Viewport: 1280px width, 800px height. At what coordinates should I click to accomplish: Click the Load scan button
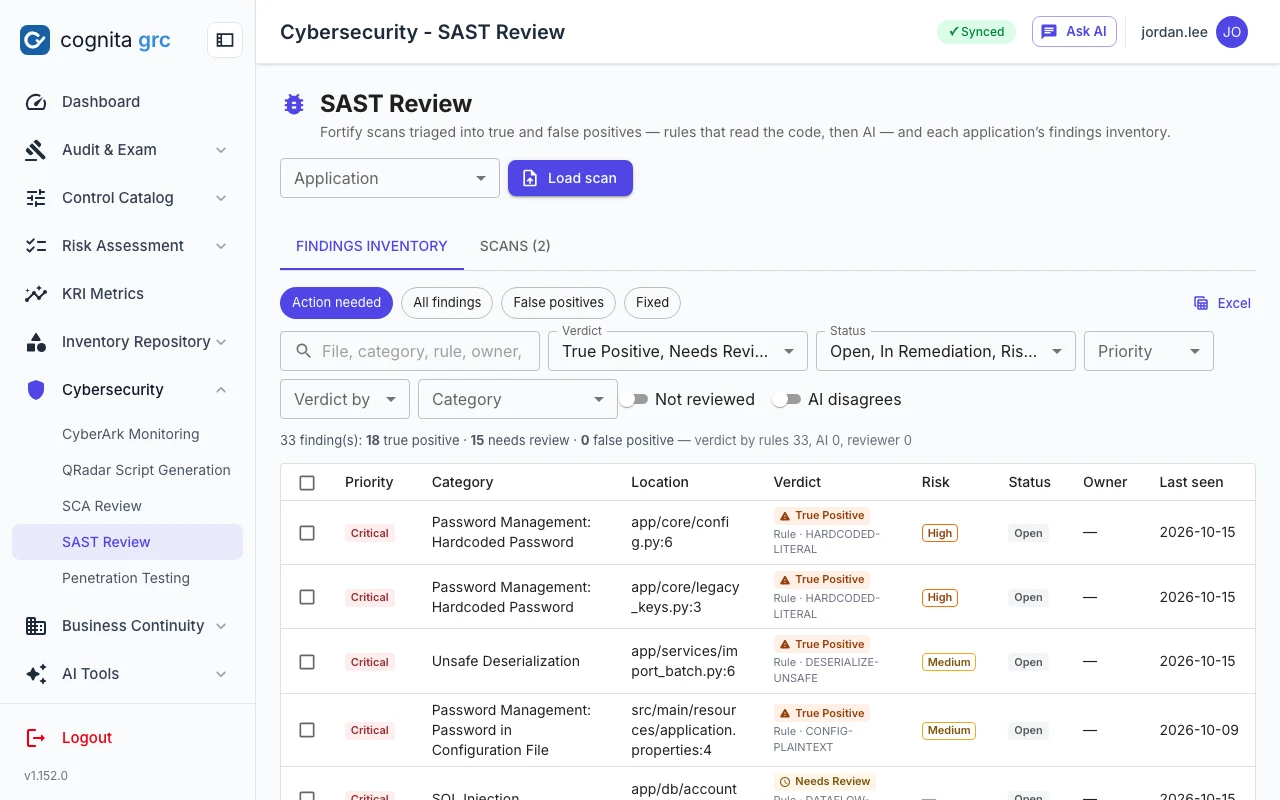click(570, 178)
